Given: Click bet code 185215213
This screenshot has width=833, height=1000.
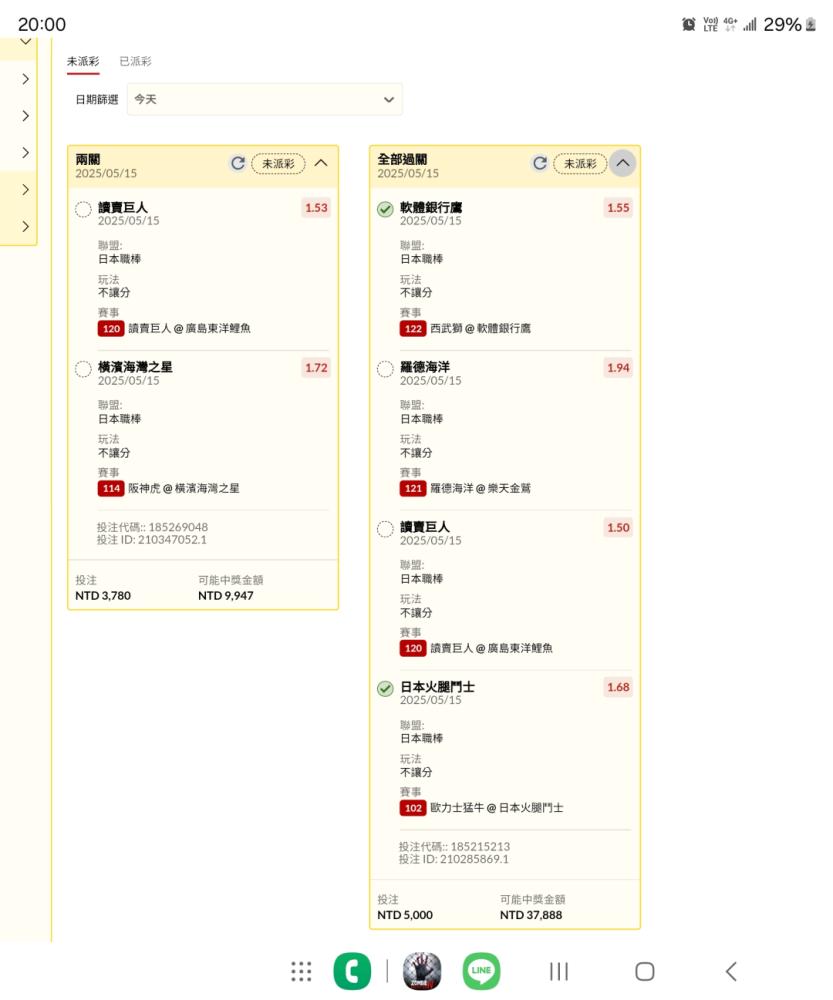Looking at the screenshot, I should 480,847.
